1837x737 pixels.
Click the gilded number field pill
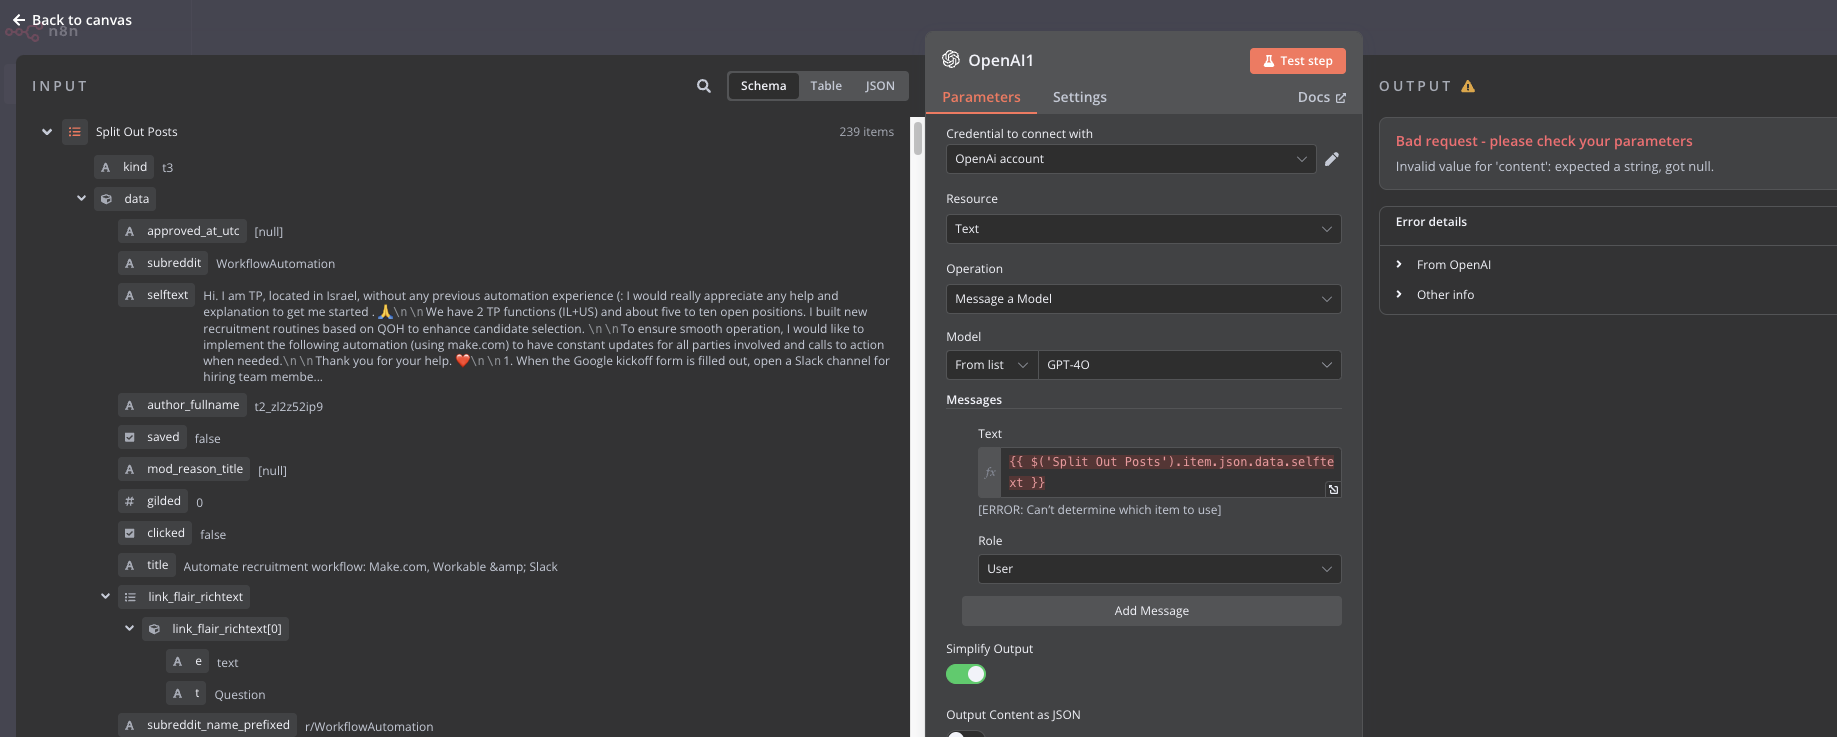point(153,501)
